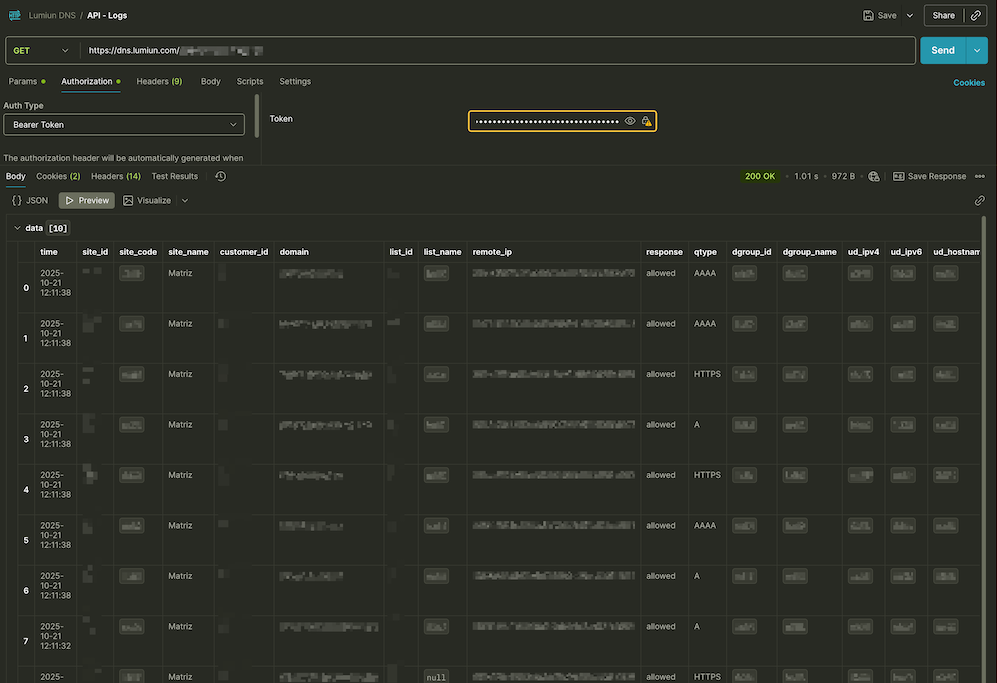Open the Bearer Token auth type dropdown
Viewport: 997px width, 683px height.
124,125
